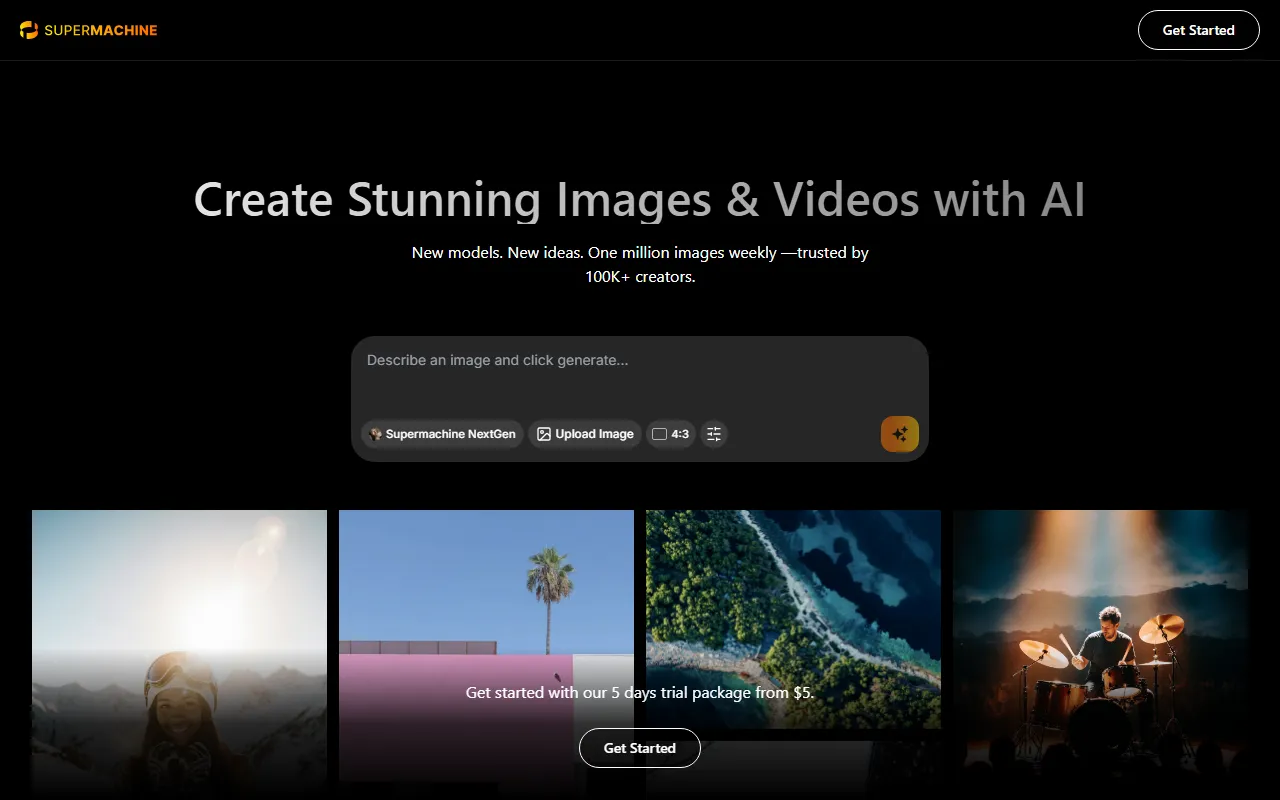This screenshot has width=1280, height=800.
Task: Open the skier with goggles sample image
Action: click(179, 620)
